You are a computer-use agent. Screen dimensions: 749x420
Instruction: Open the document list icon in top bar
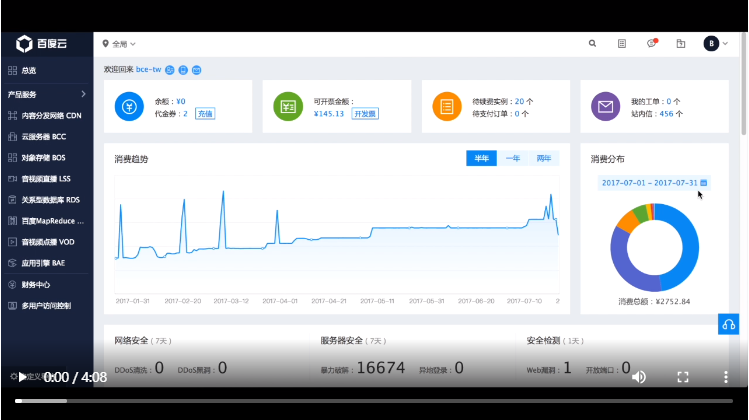(621, 43)
